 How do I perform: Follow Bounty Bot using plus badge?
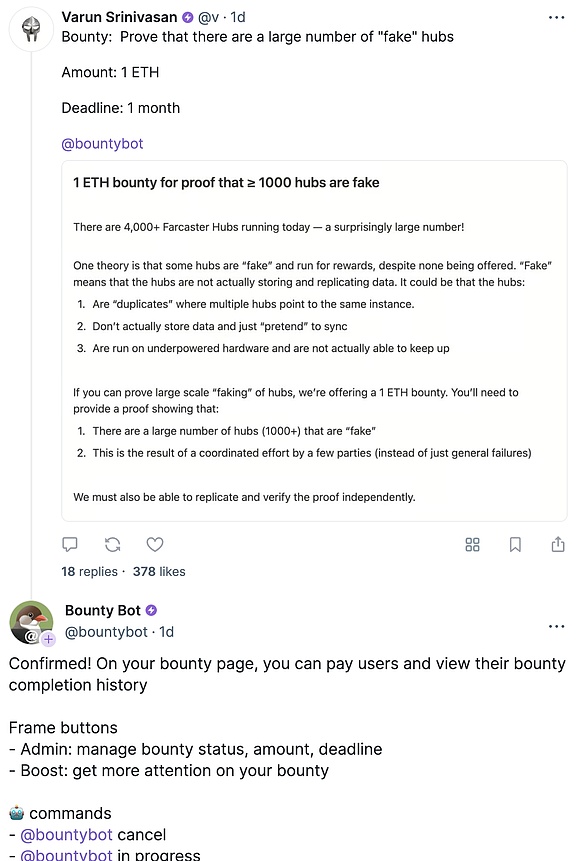pyautogui.click(x=48, y=639)
